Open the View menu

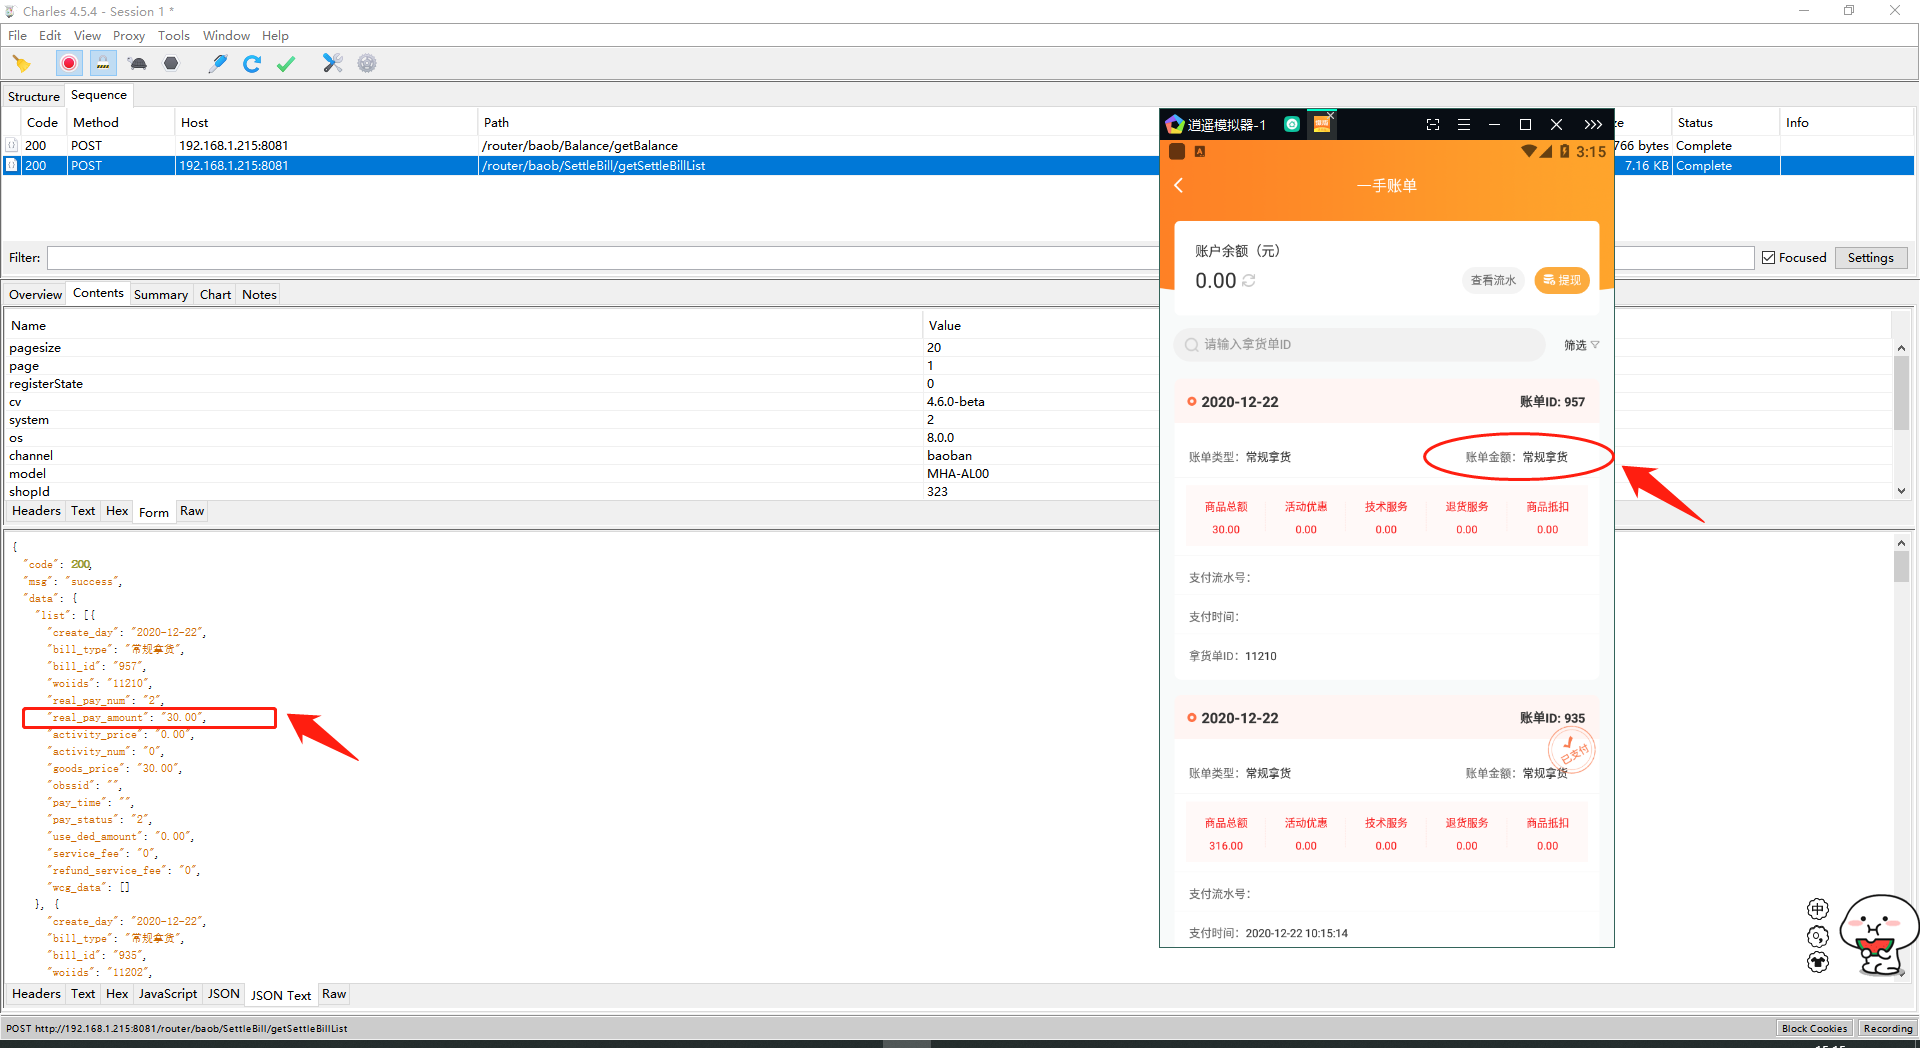coord(87,36)
